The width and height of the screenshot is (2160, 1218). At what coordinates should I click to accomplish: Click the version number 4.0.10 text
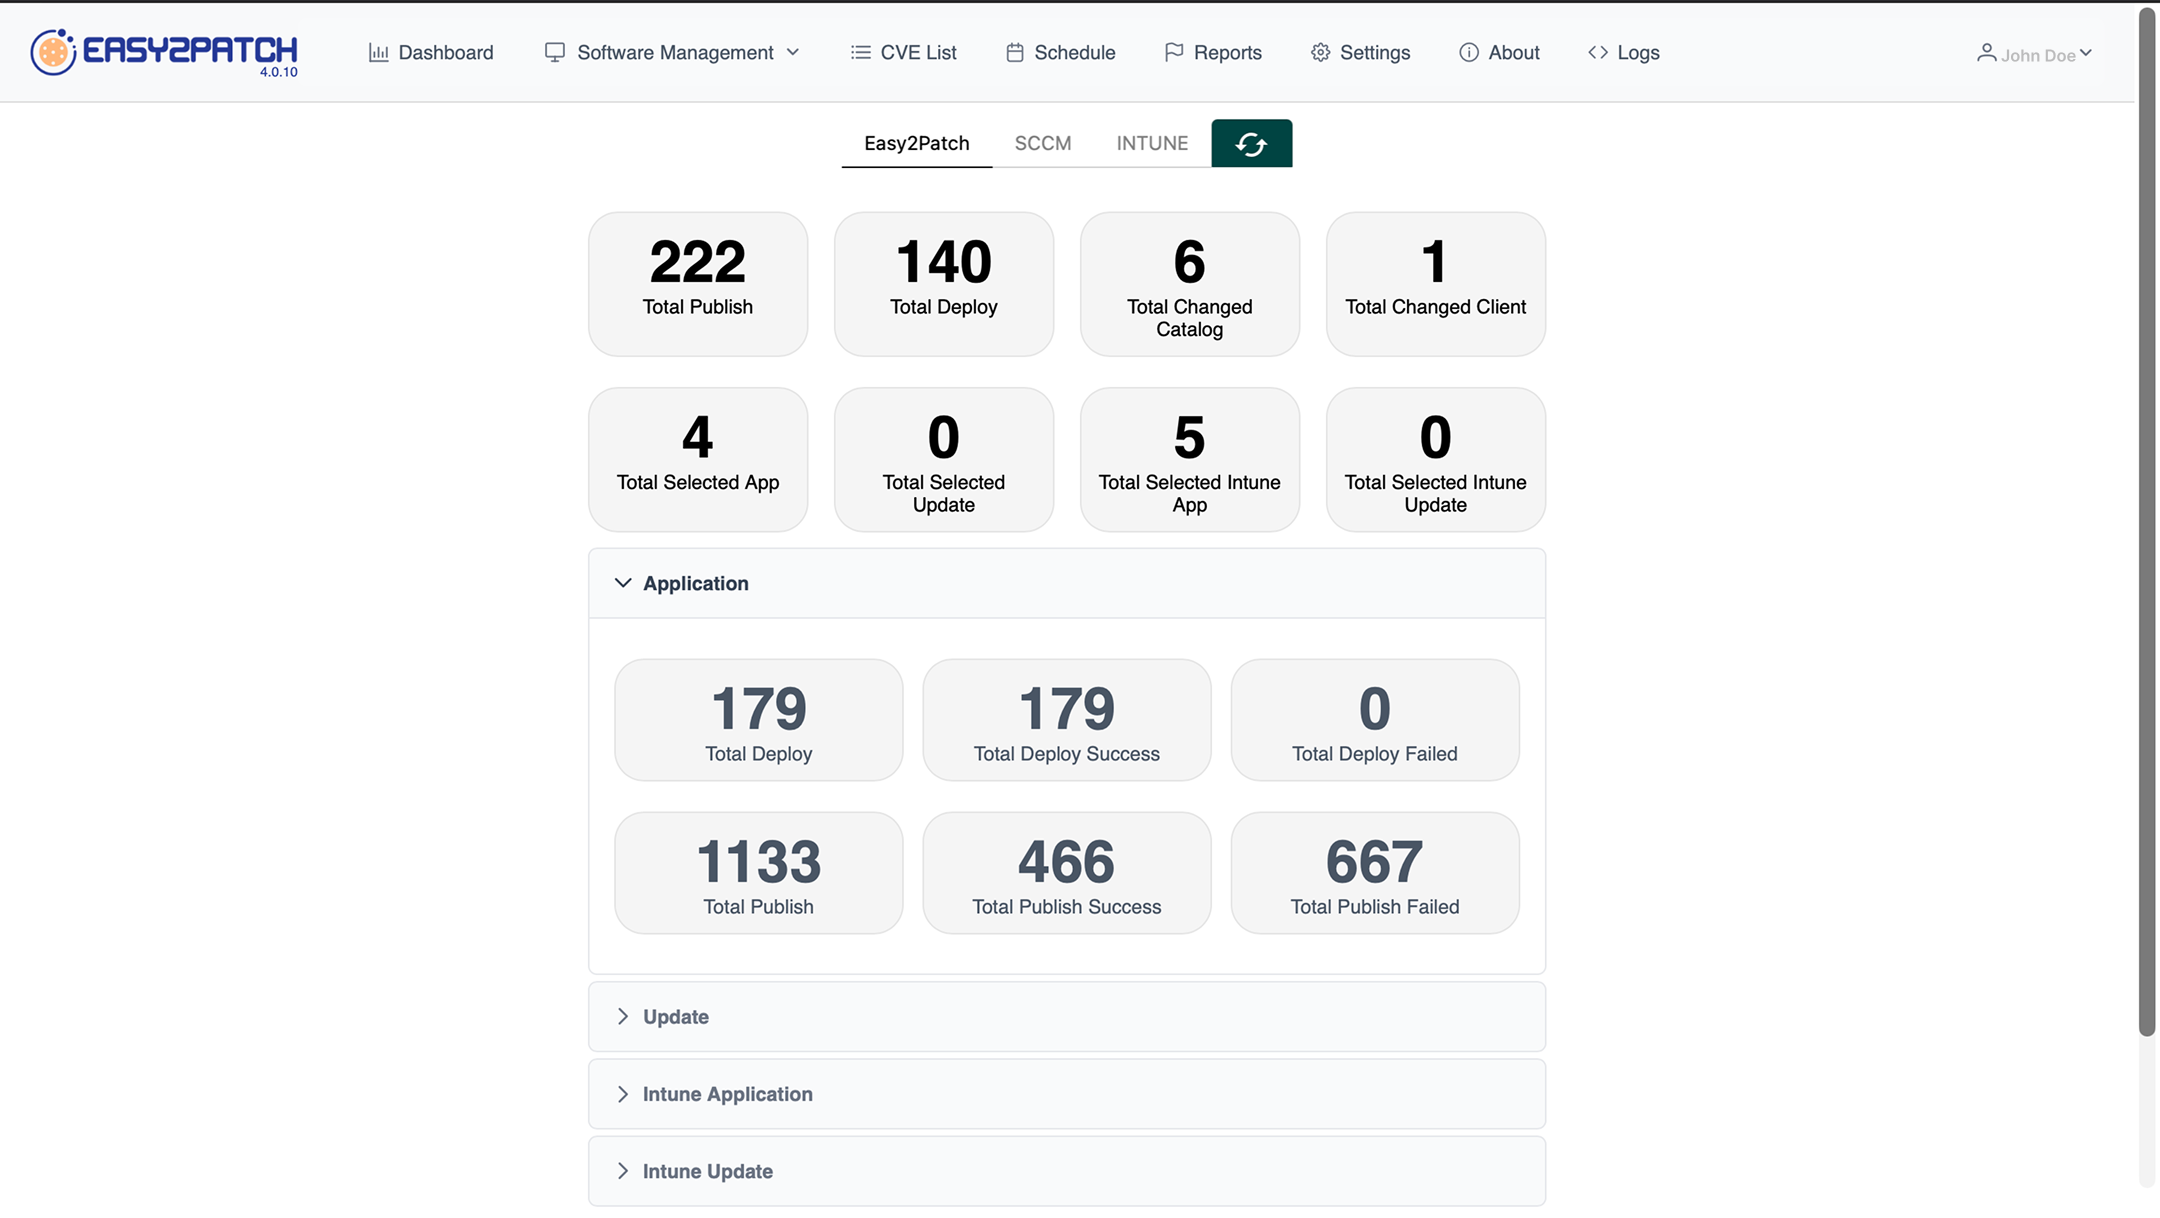[278, 72]
